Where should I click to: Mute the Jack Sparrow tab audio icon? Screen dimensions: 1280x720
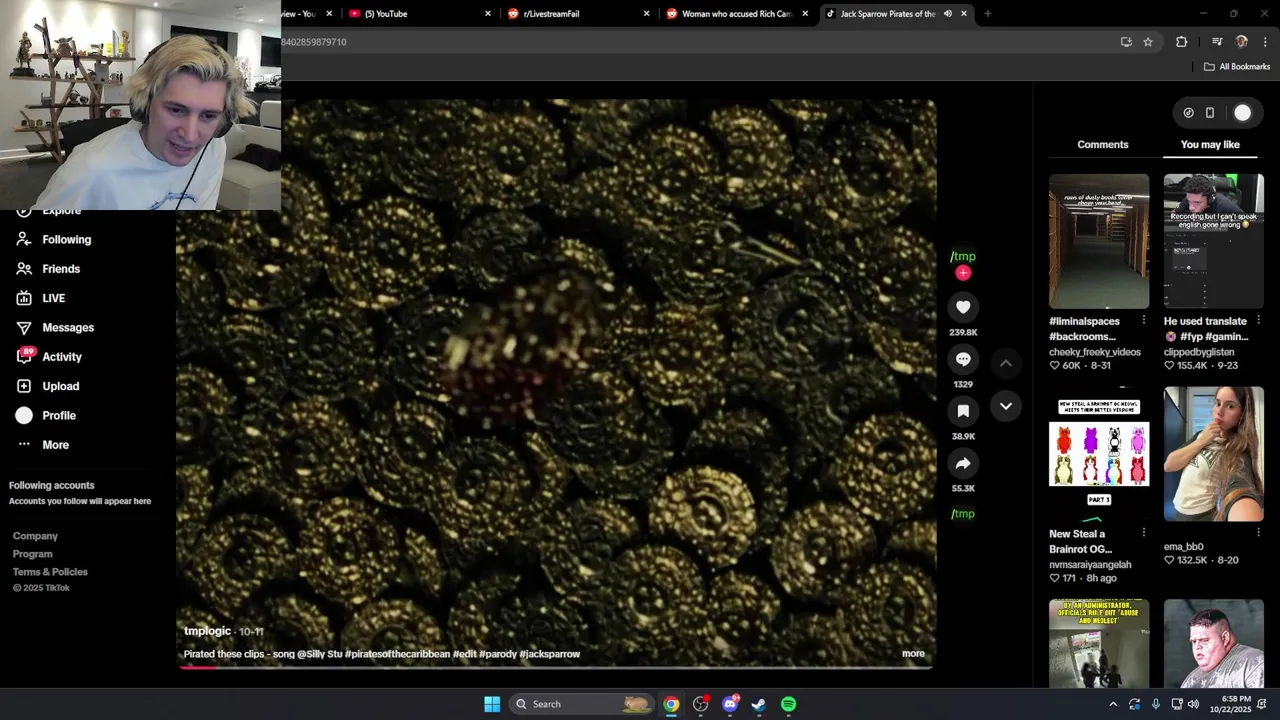[948, 14]
